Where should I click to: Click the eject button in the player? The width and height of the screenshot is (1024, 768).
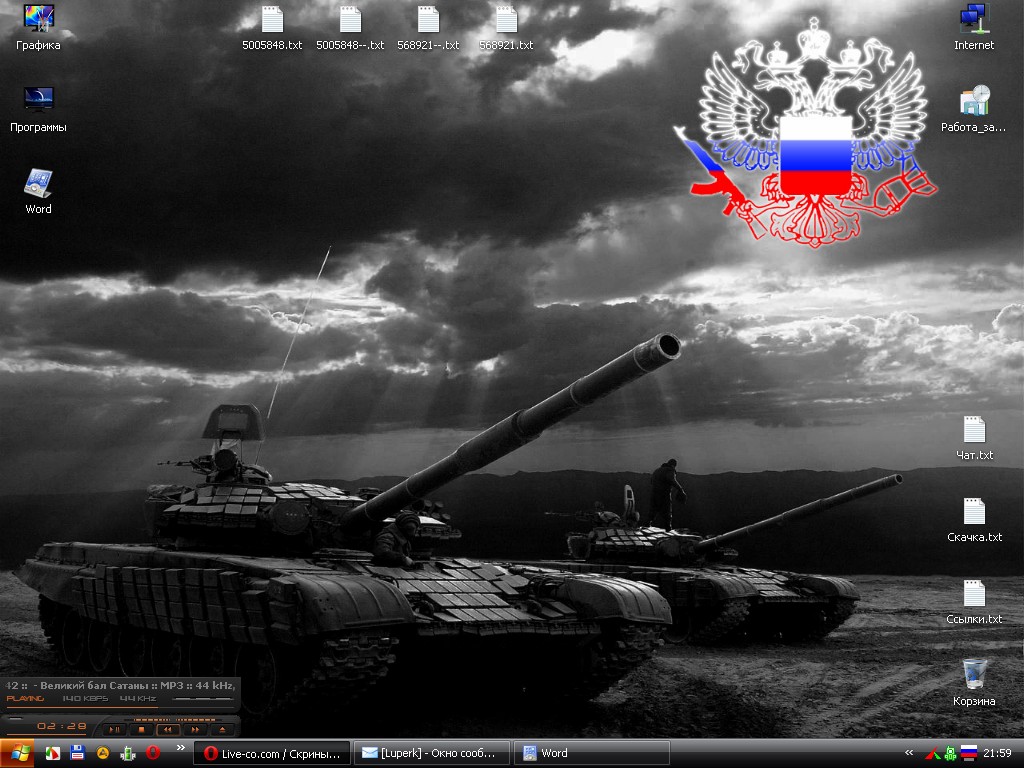pos(222,730)
